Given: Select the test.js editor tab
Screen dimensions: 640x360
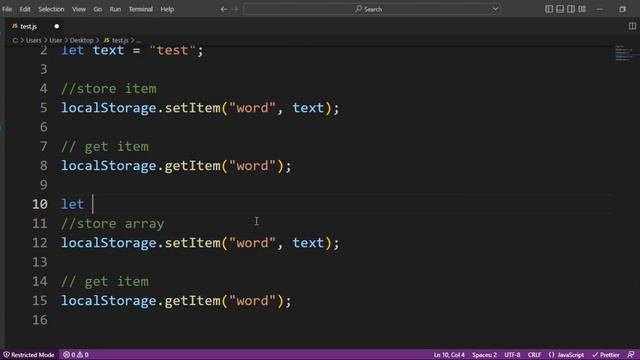Looking at the screenshot, I should [x=35, y=26].
